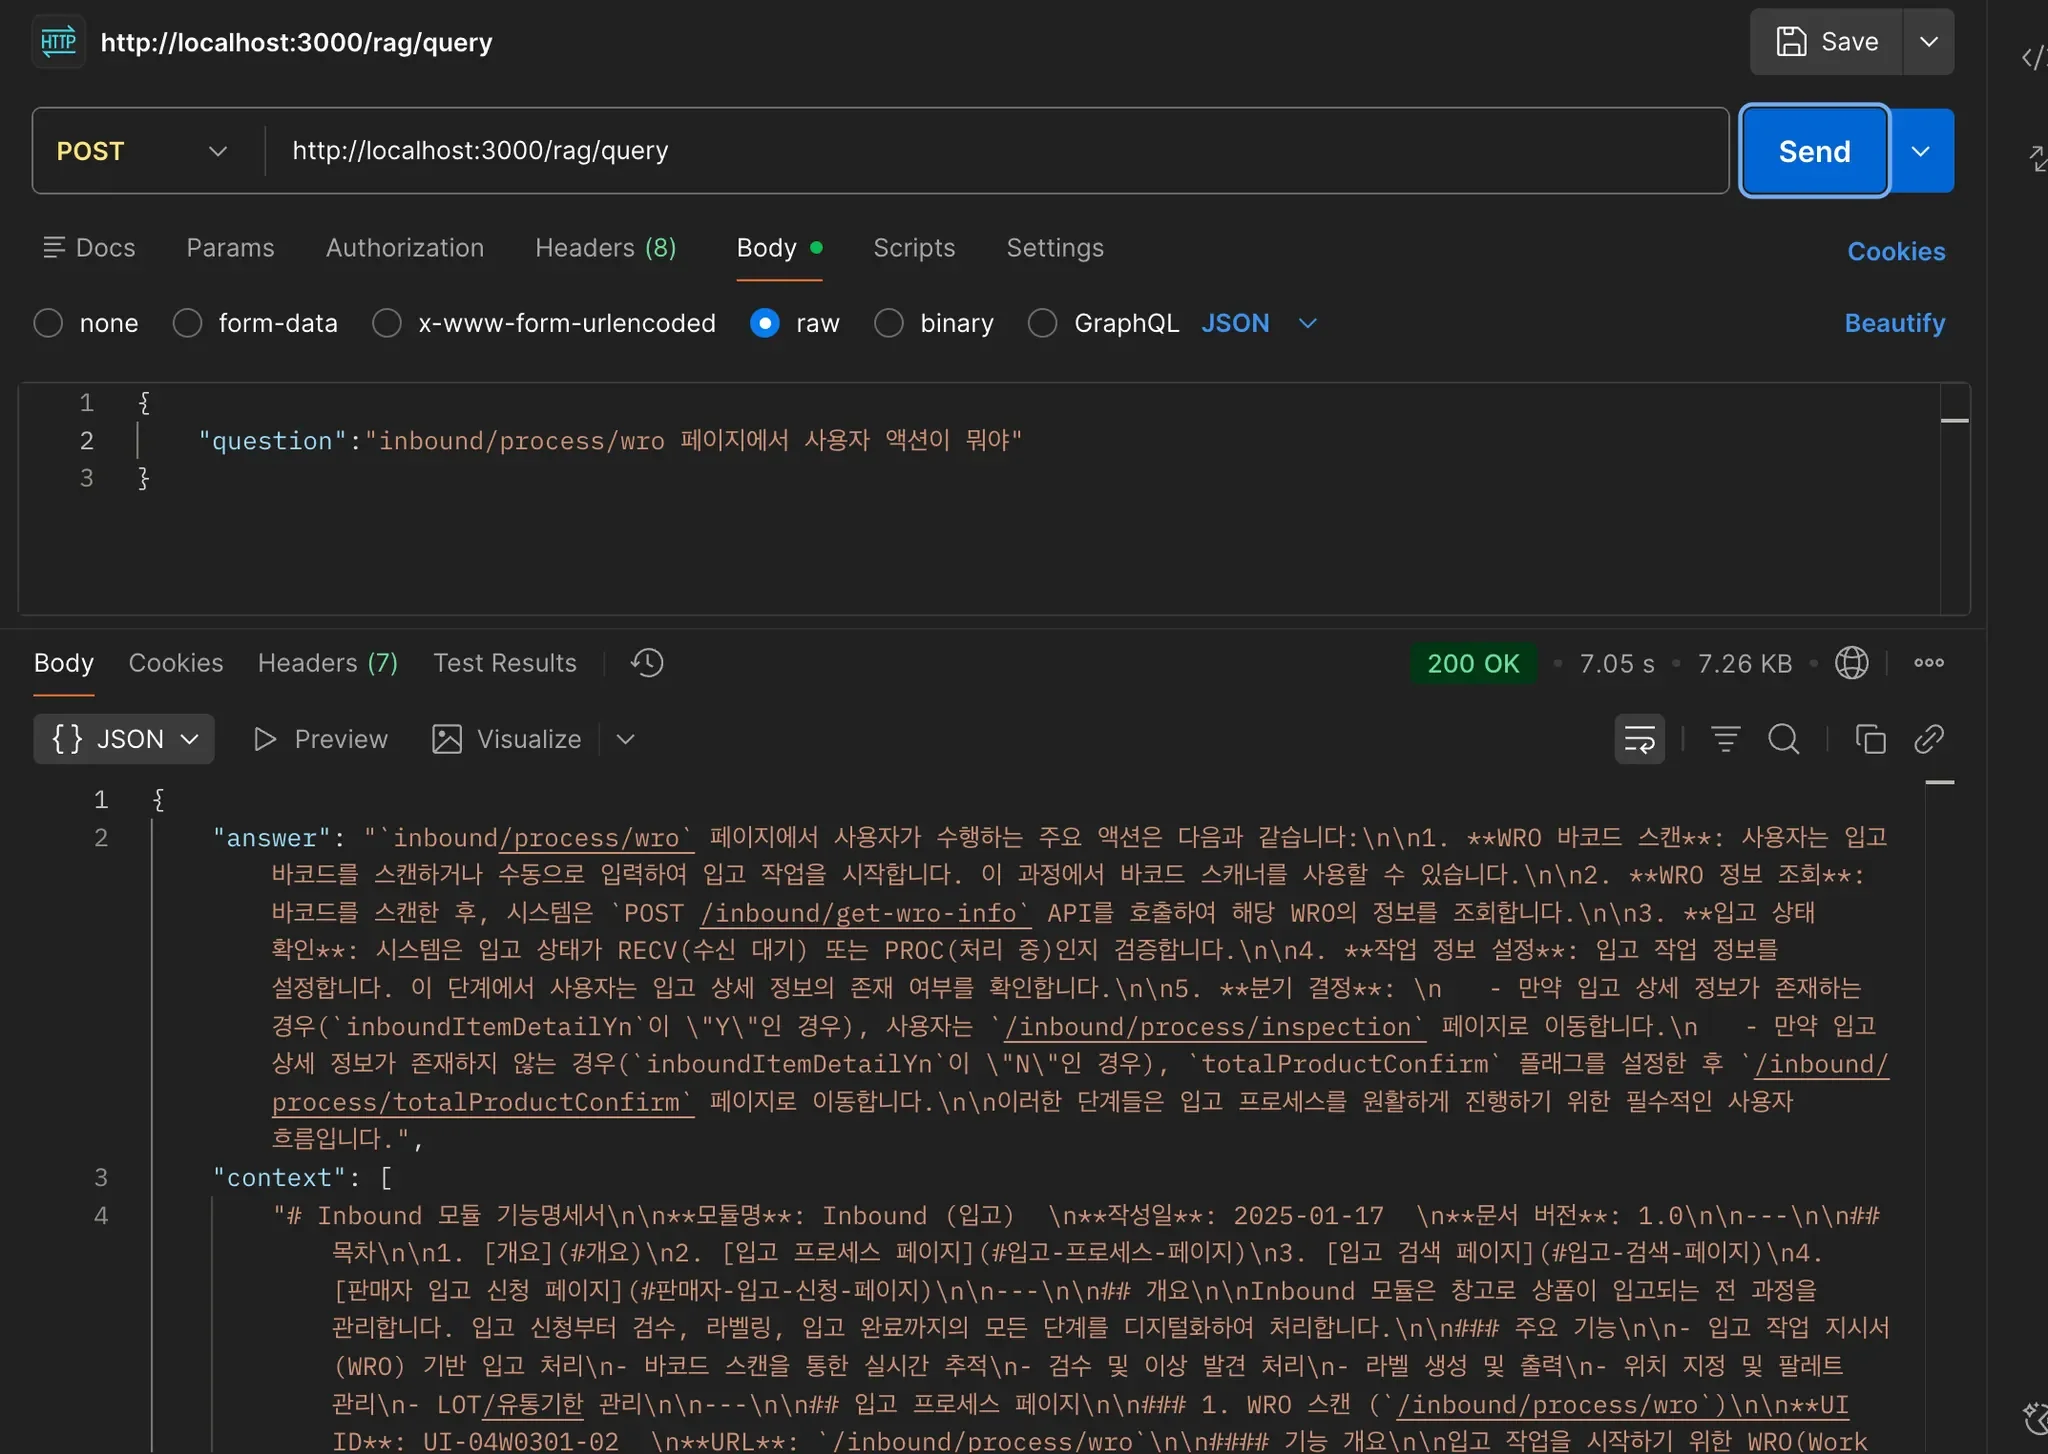2048x1454 pixels.
Task: Open the JSON response format dropdown
Action: tap(124, 739)
